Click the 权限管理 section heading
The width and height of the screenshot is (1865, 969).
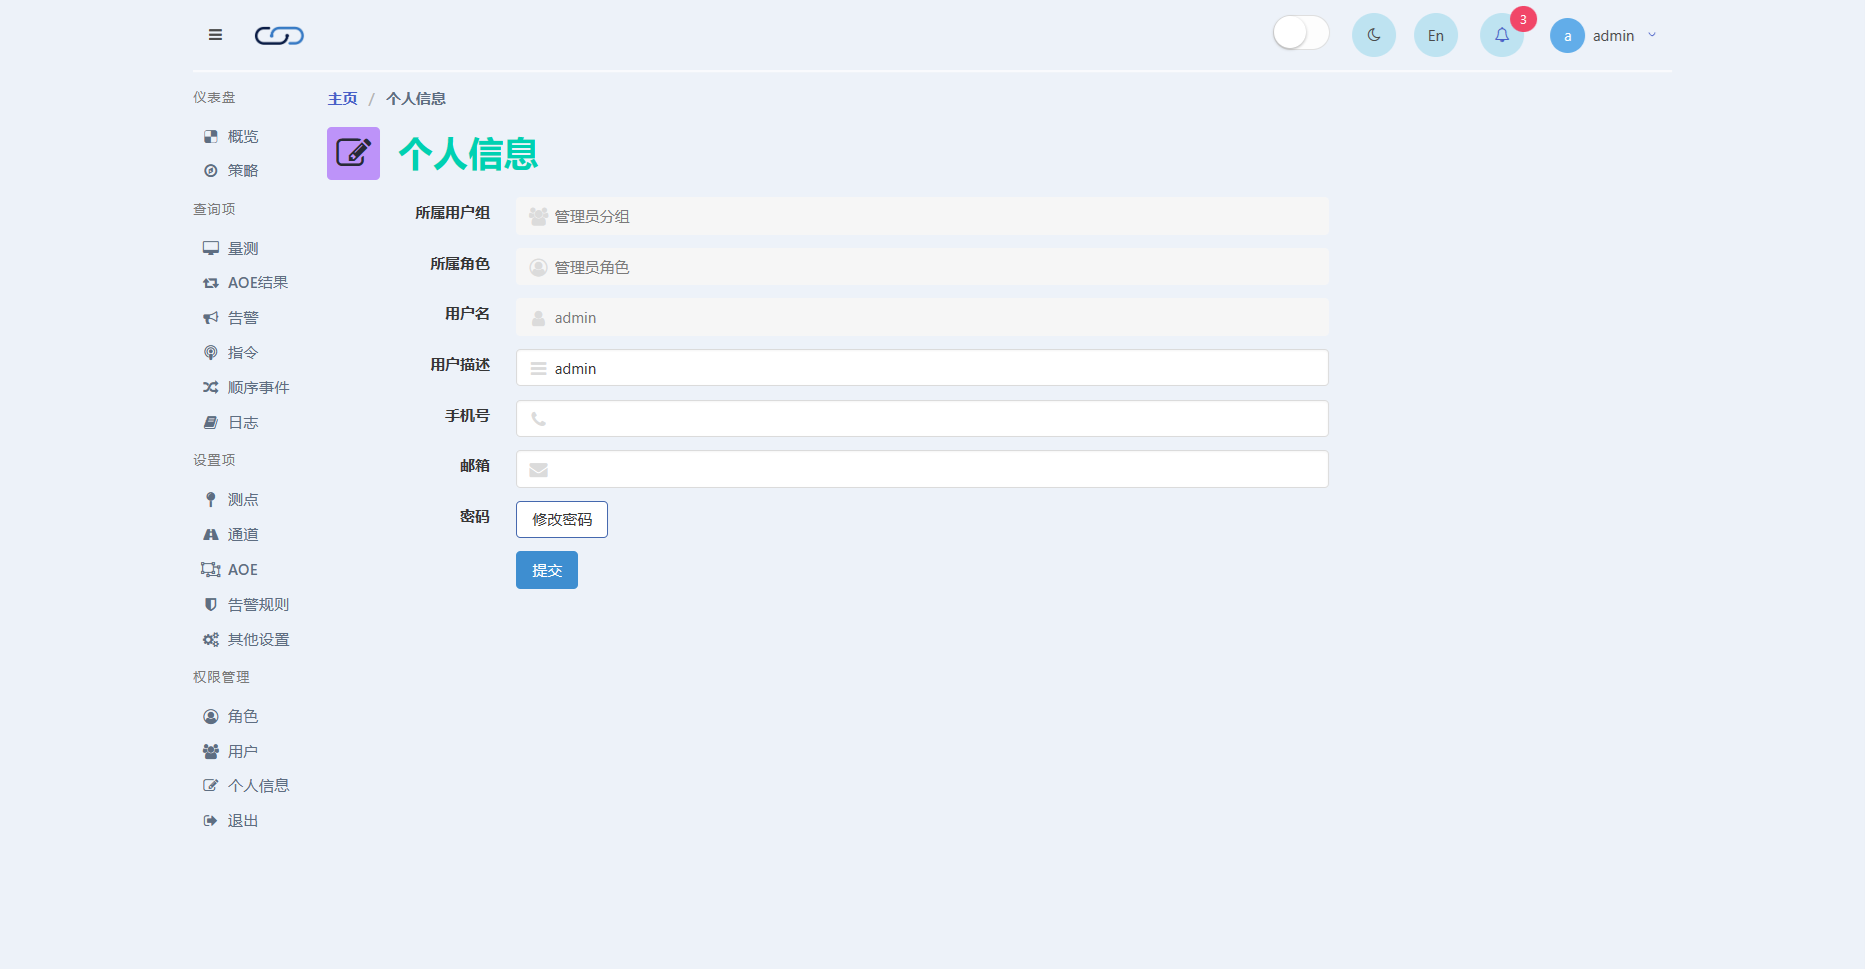click(221, 677)
